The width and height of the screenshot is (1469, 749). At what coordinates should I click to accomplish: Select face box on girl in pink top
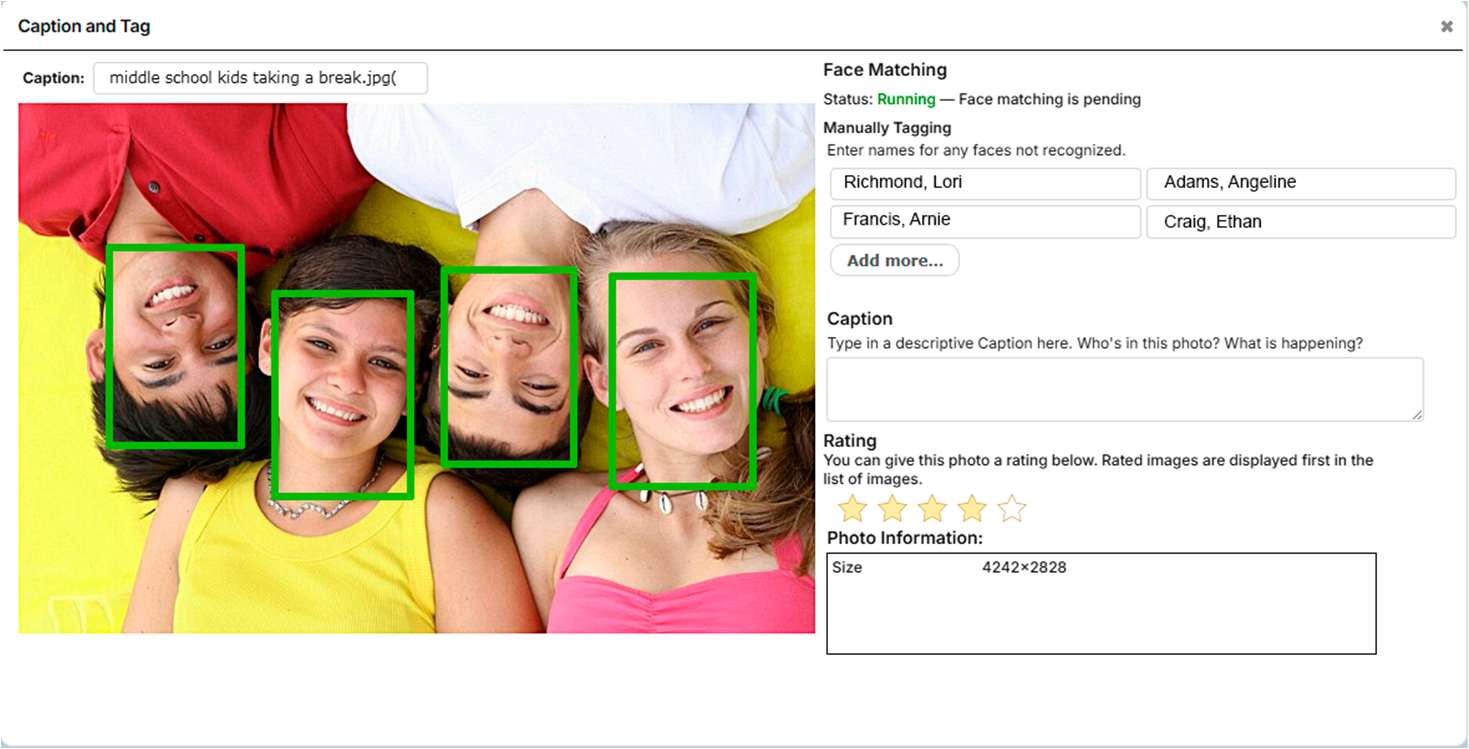682,381
